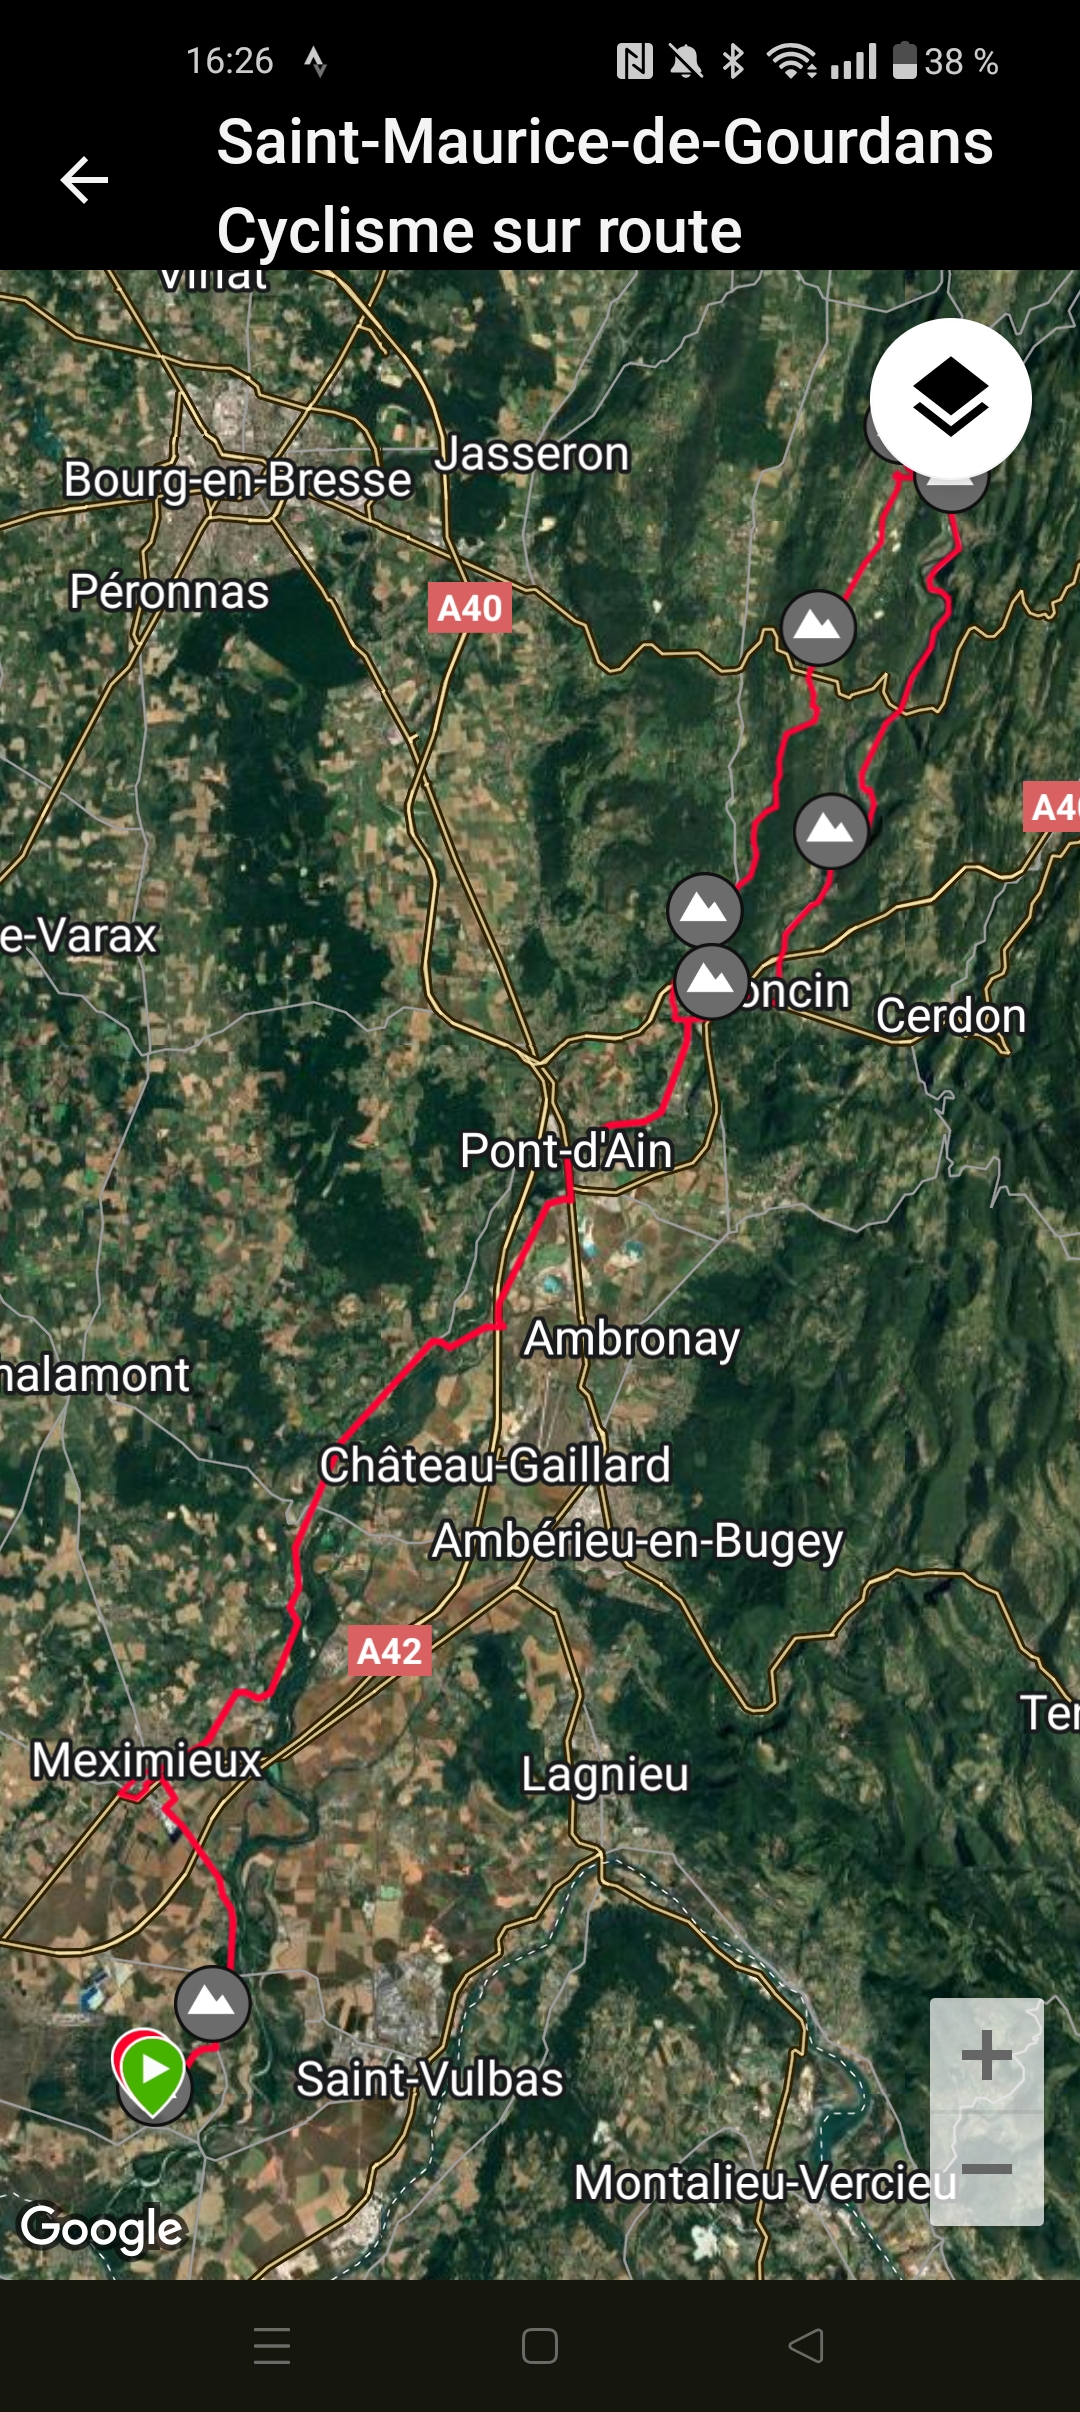Image resolution: width=1080 pixels, height=2412 pixels.
Task: Select the climb marker north of Cerdon
Action: coord(831,831)
